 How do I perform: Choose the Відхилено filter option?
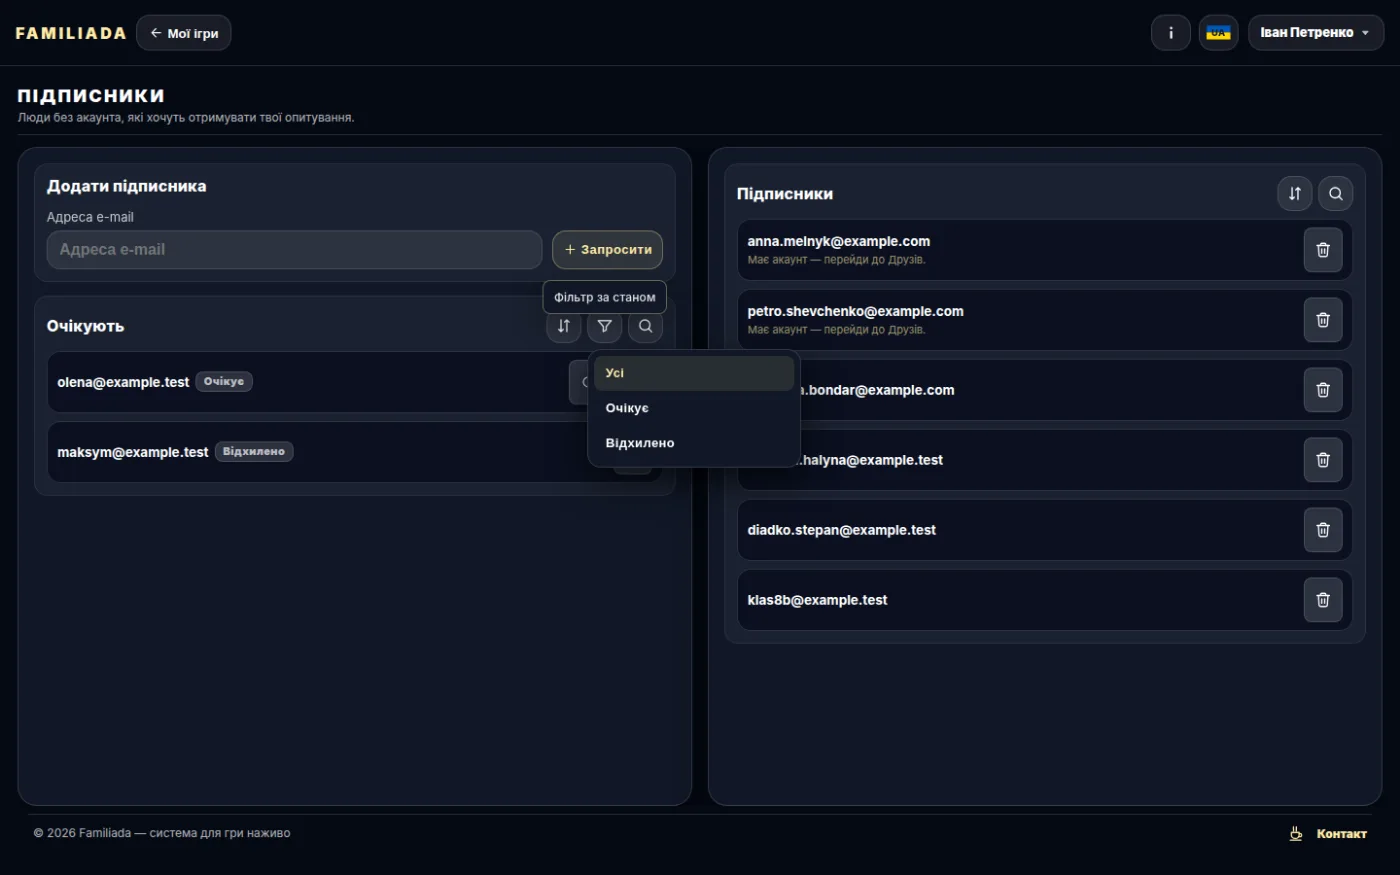[x=694, y=443]
